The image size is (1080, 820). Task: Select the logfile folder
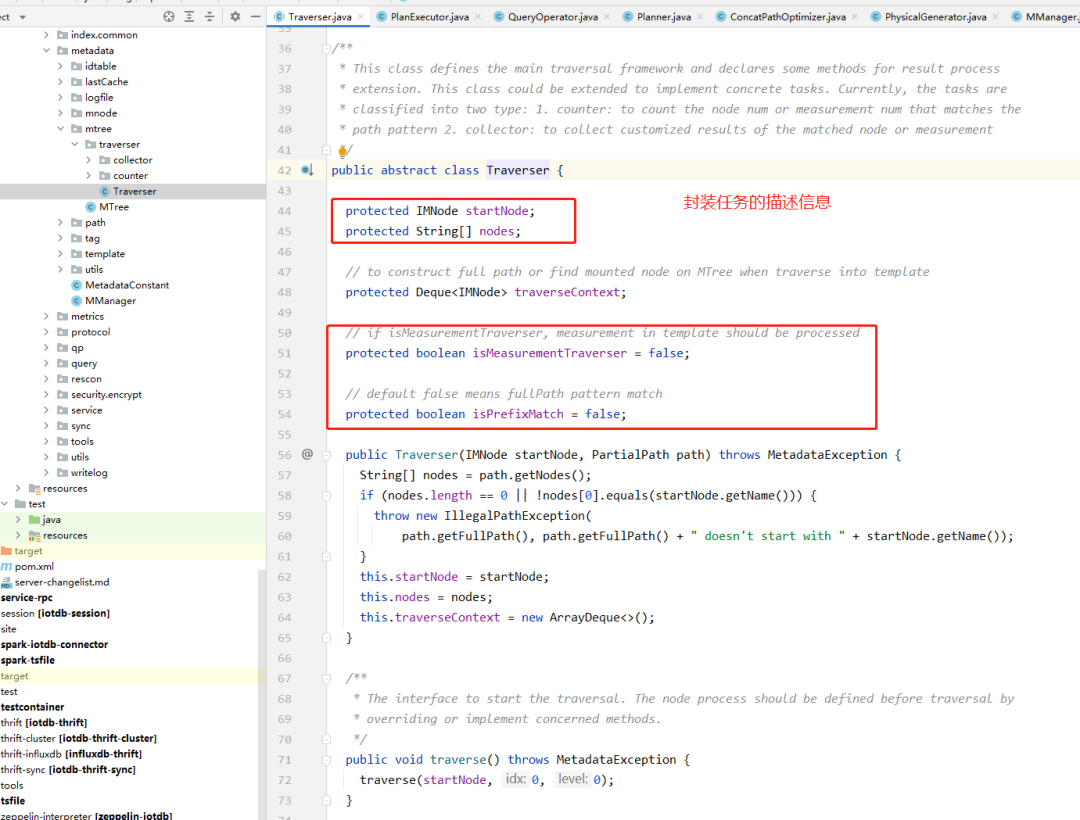coord(99,97)
